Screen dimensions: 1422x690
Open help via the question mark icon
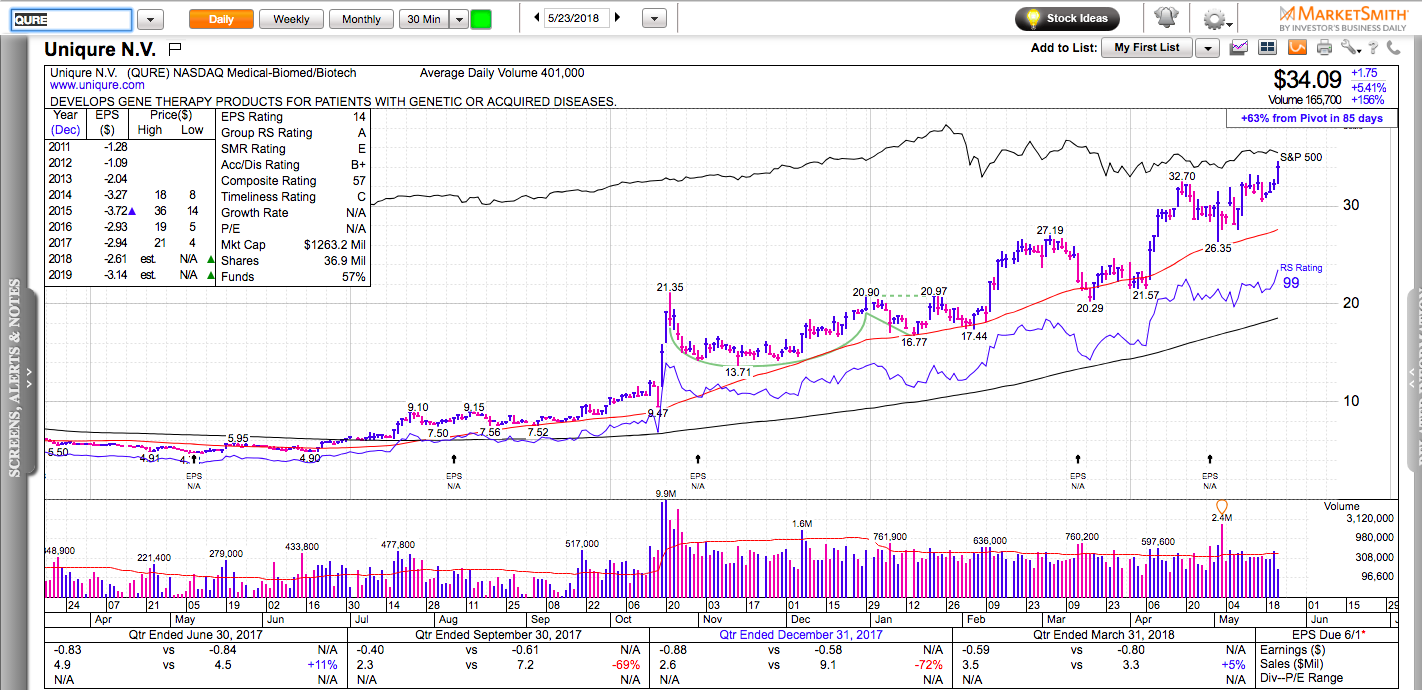1375,47
